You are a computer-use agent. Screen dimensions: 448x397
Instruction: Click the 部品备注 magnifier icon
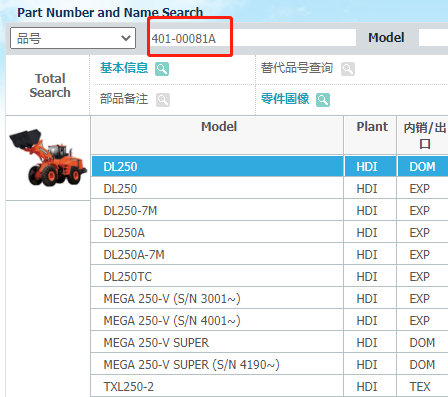click(x=163, y=100)
